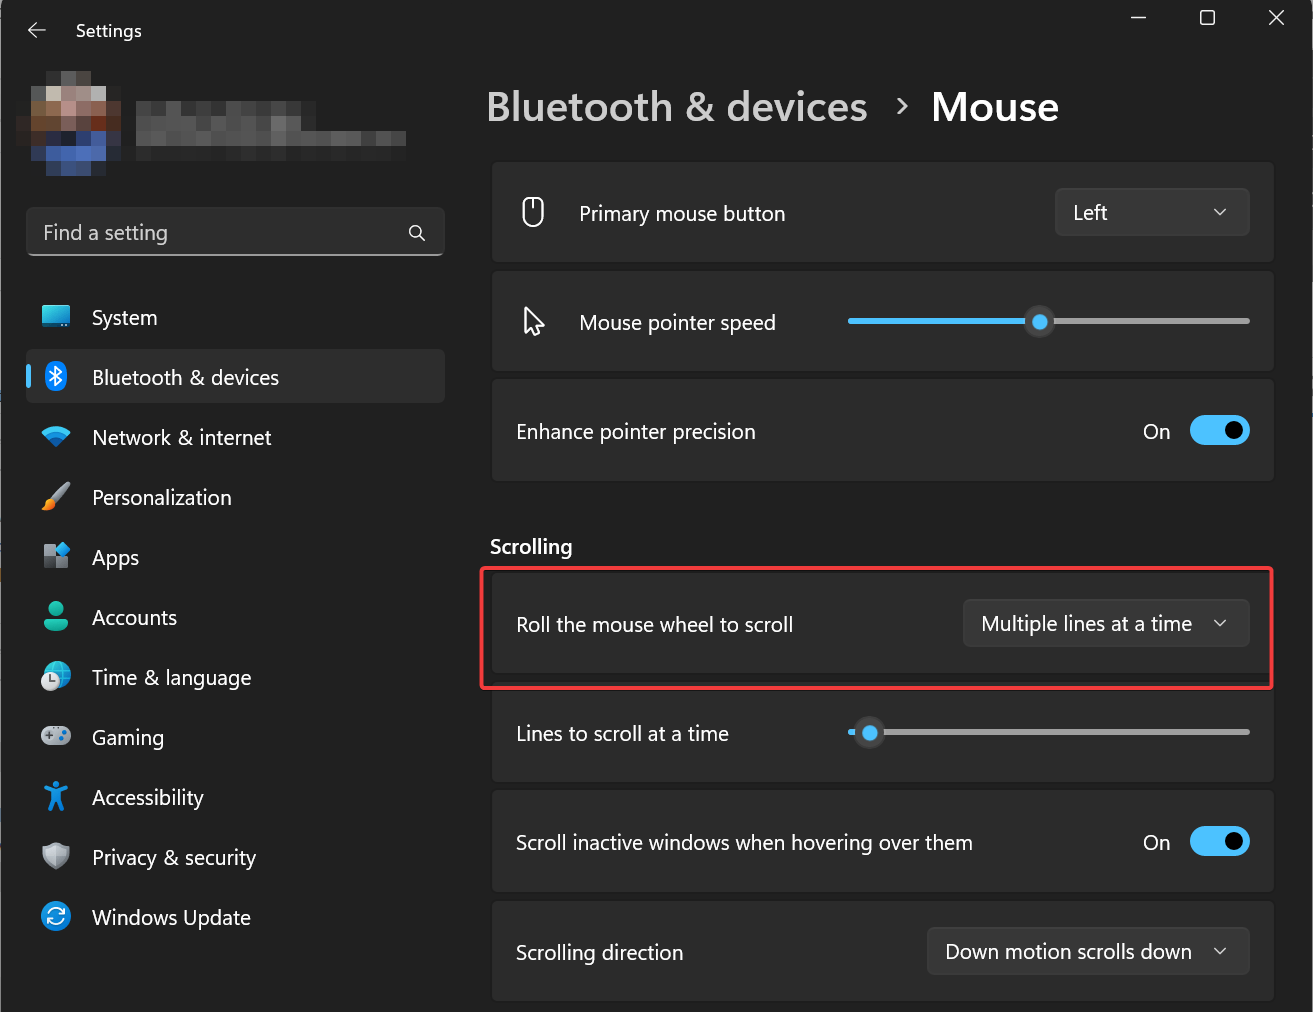This screenshot has height=1012, width=1313.
Task: Click the Privacy shield icon
Action: [x=56, y=857]
